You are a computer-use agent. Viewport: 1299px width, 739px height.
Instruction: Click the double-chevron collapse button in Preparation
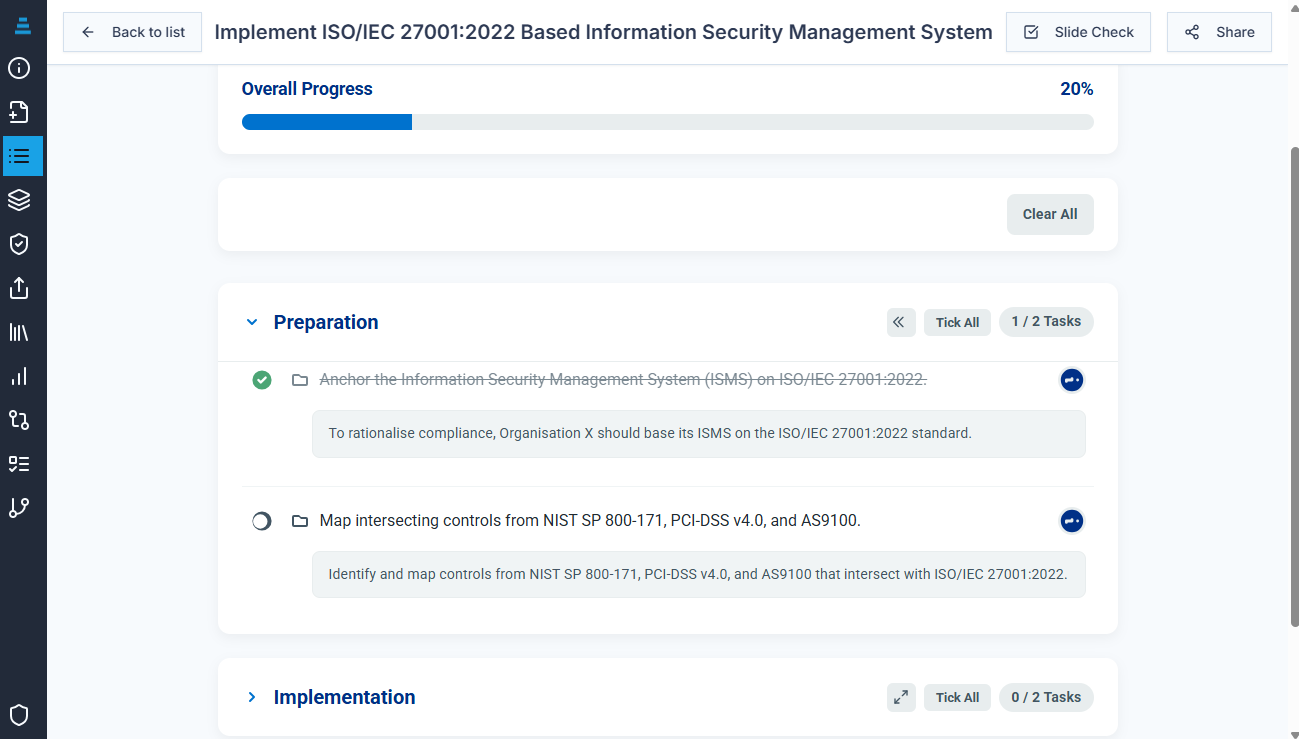tap(901, 322)
